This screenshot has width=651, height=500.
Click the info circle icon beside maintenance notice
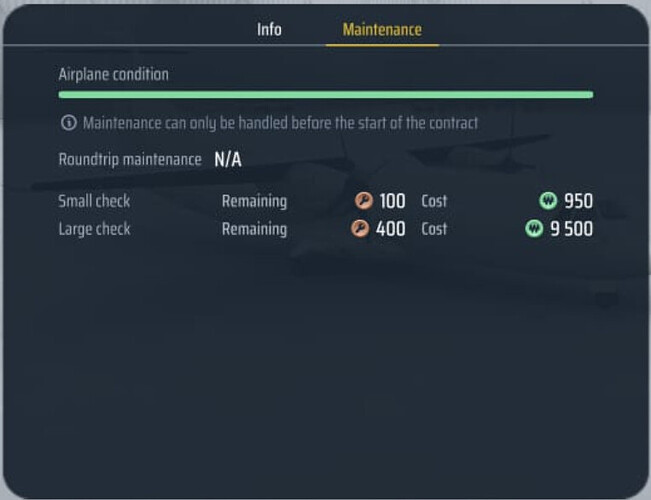pyautogui.click(x=69, y=123)
